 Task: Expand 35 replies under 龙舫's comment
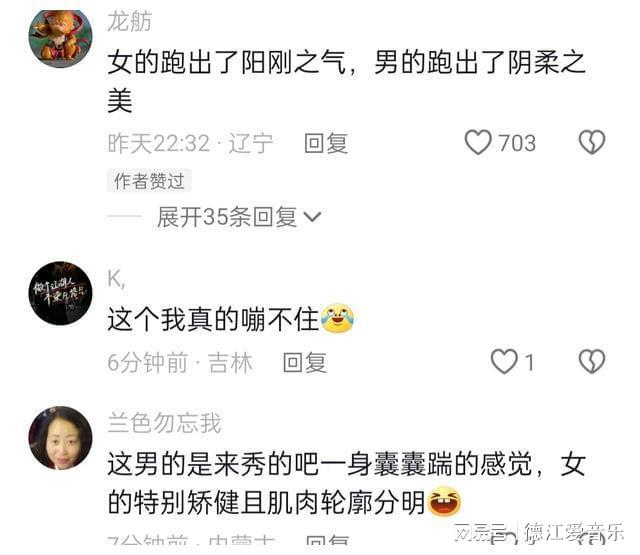tap(239, 217)
